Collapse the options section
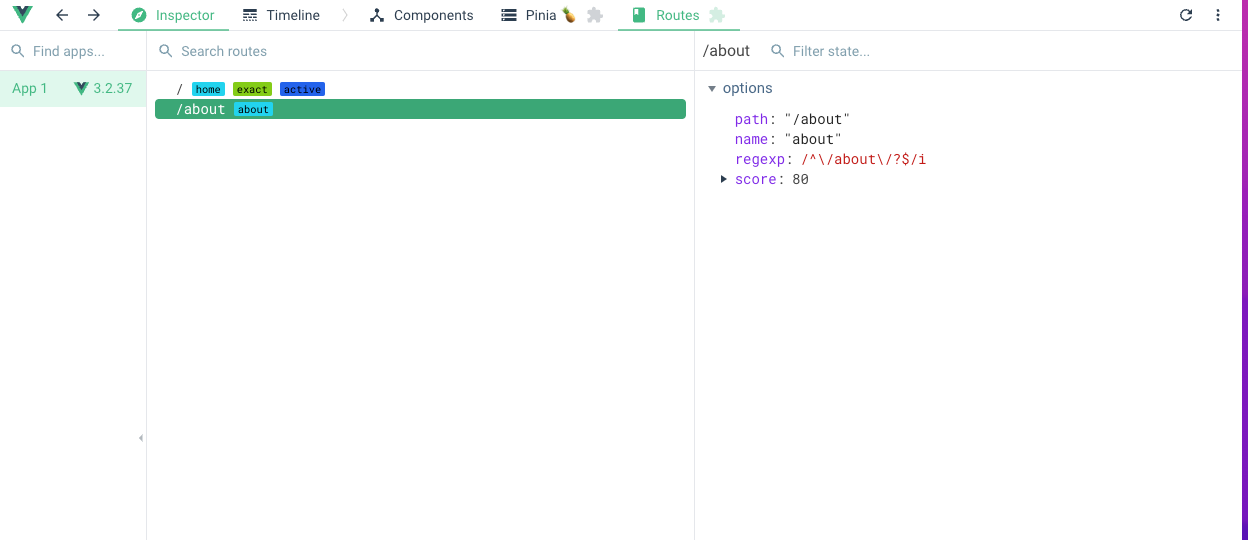Viewport: 1248px width, 540px height. 712,88
